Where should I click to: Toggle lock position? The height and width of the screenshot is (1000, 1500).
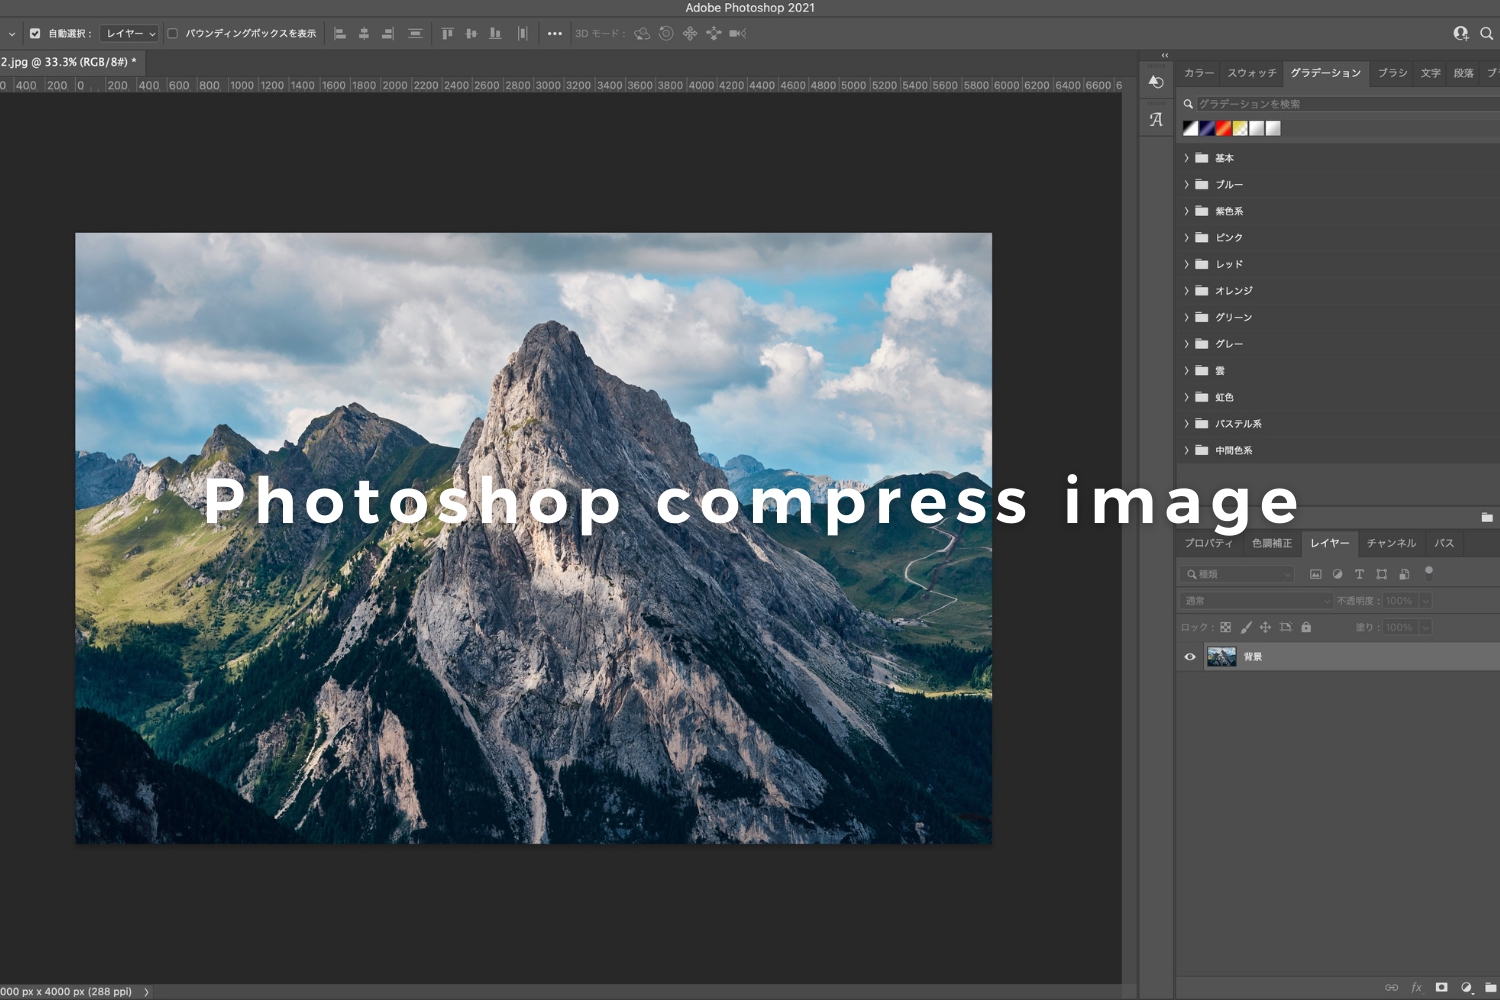pos(1265,628)
